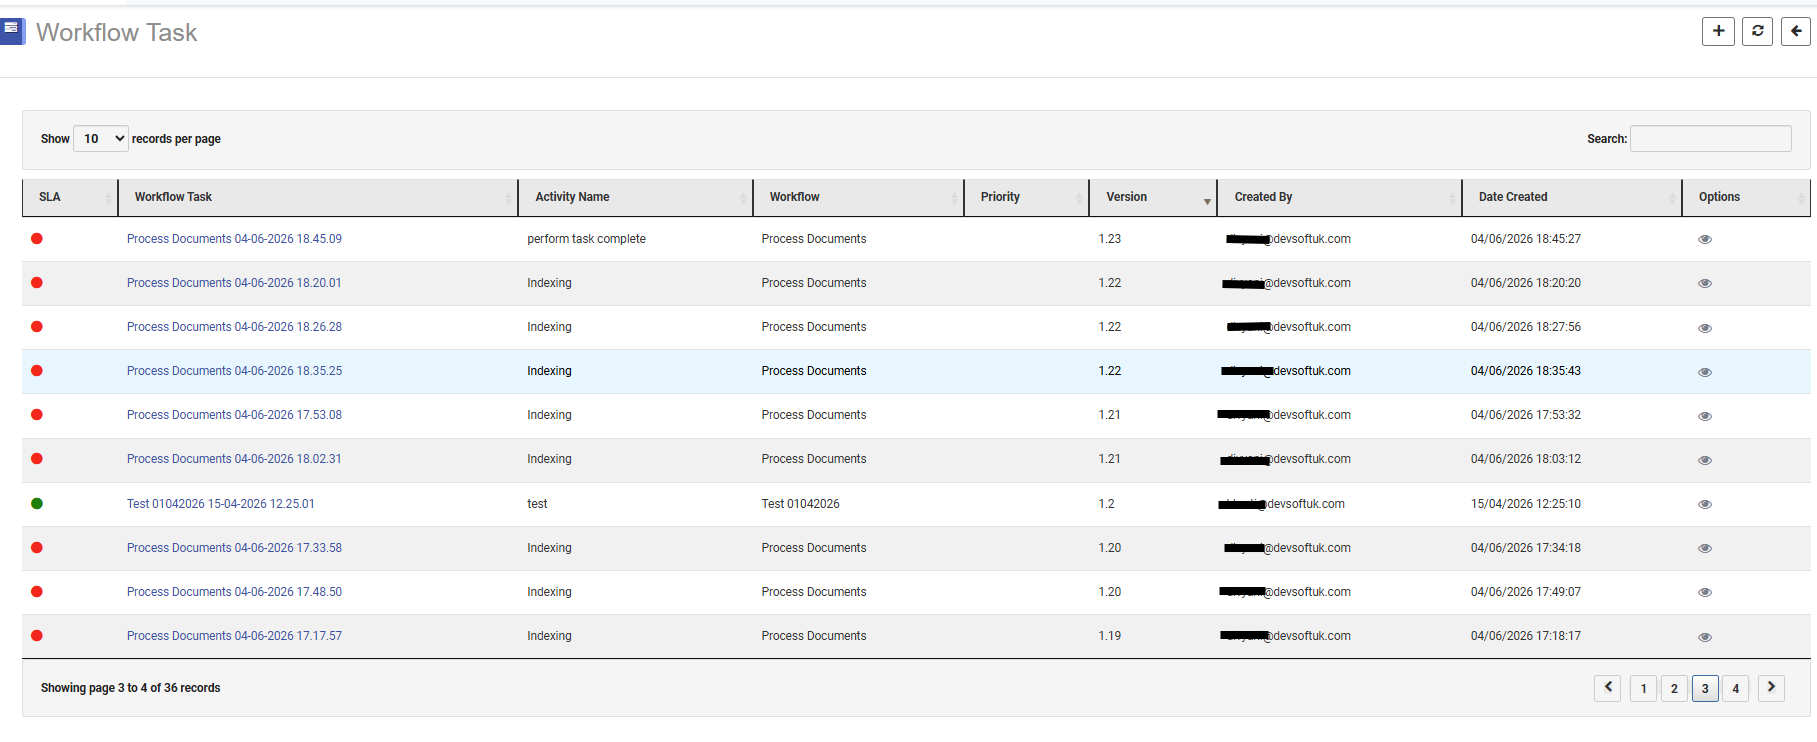Sort by Activity Name column header
1817x742 pixels.
point(635,197)
